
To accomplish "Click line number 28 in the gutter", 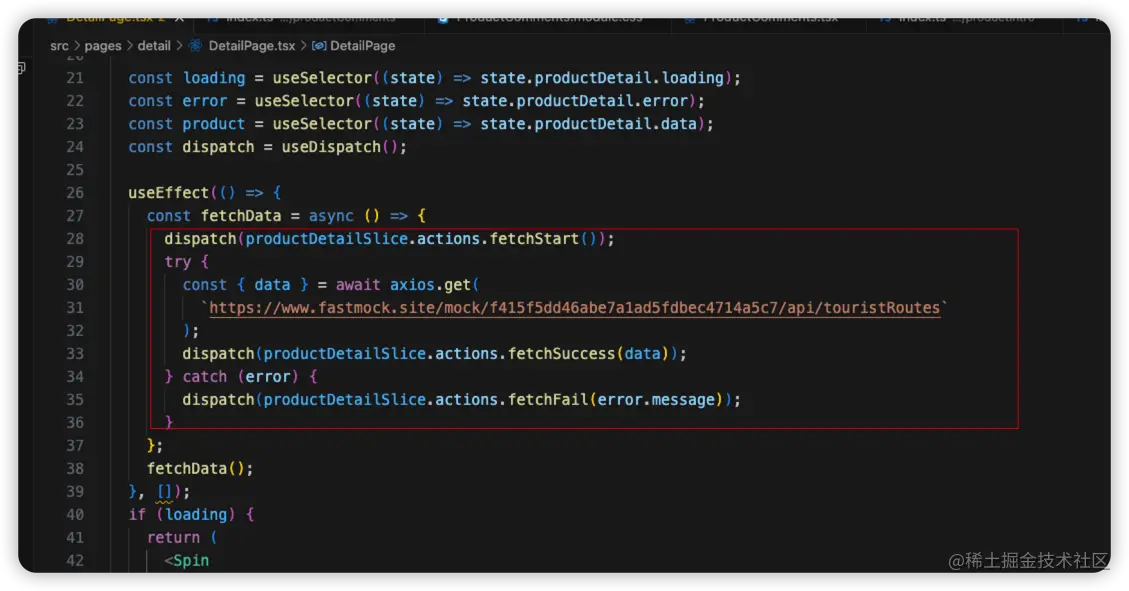I will pos(75,239).
